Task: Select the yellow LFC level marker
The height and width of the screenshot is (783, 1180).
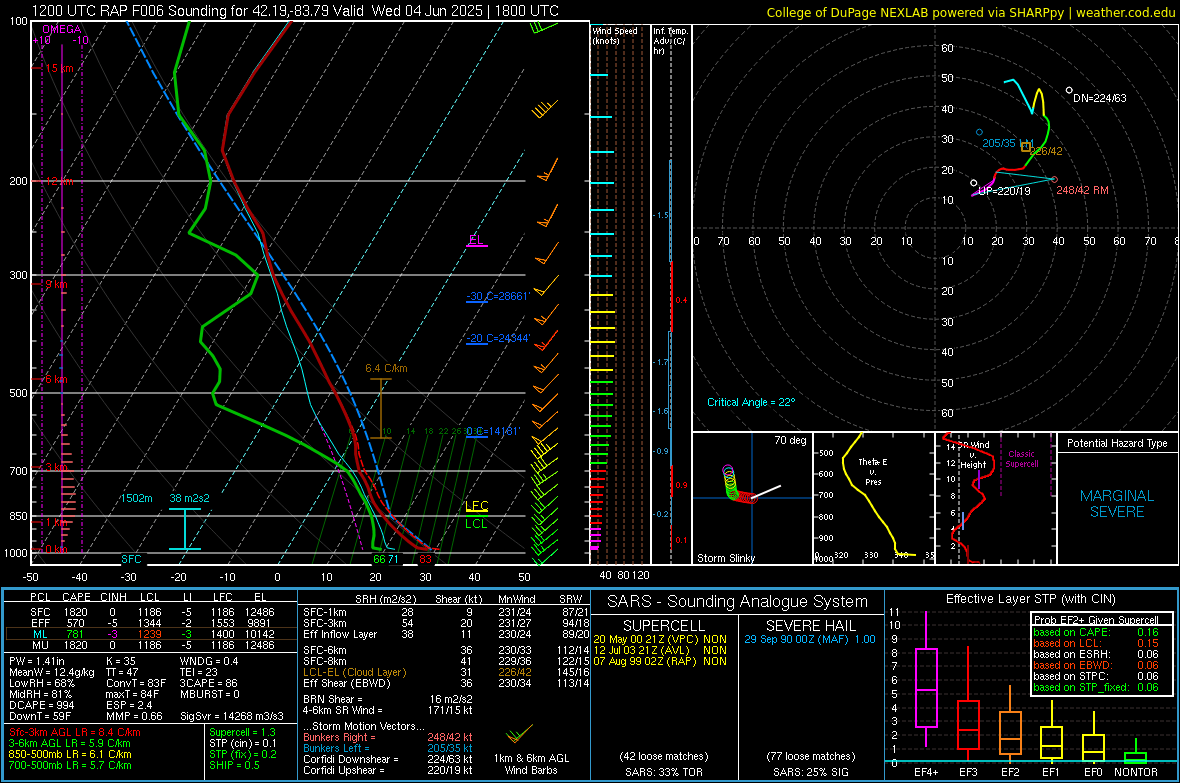Action: [476, 506]
